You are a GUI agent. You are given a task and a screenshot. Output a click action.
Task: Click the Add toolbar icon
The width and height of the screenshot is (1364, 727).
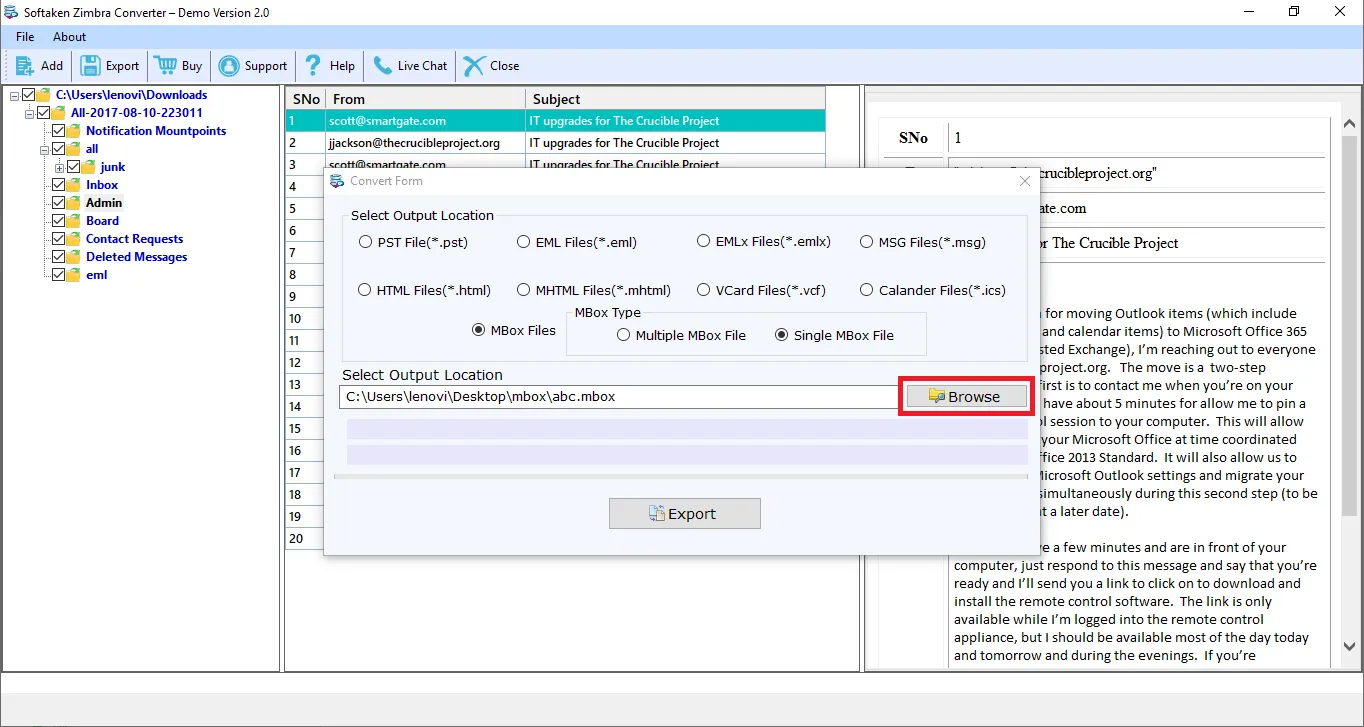pos(25,66)
